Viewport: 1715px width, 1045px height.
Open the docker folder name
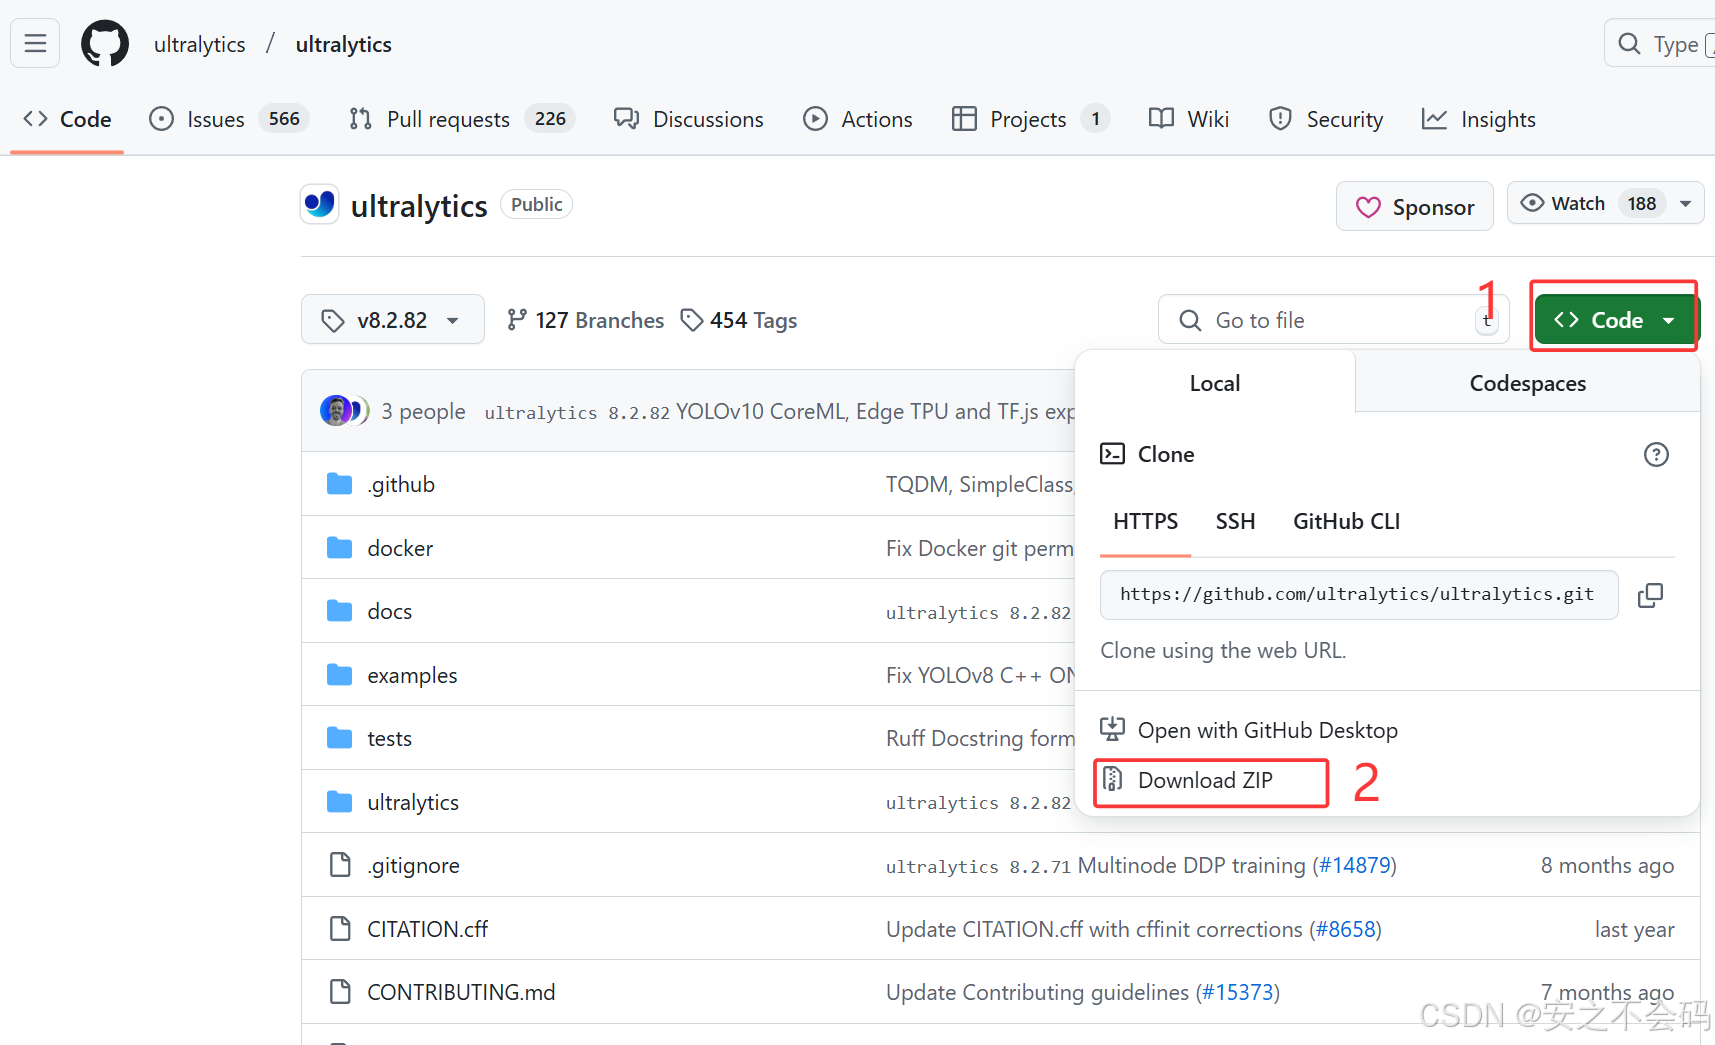click(x=400, y=548)
